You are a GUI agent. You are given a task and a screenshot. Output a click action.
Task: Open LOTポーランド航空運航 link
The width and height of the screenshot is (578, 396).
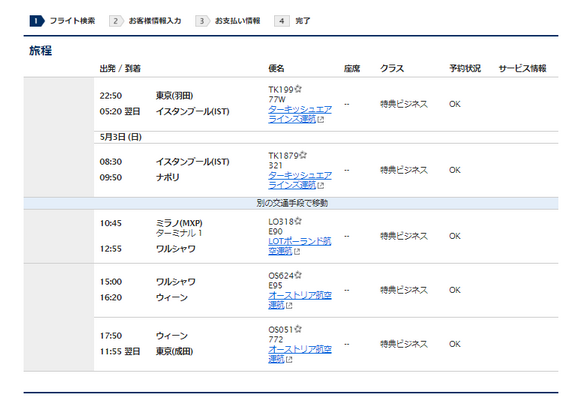click(299, 246)
